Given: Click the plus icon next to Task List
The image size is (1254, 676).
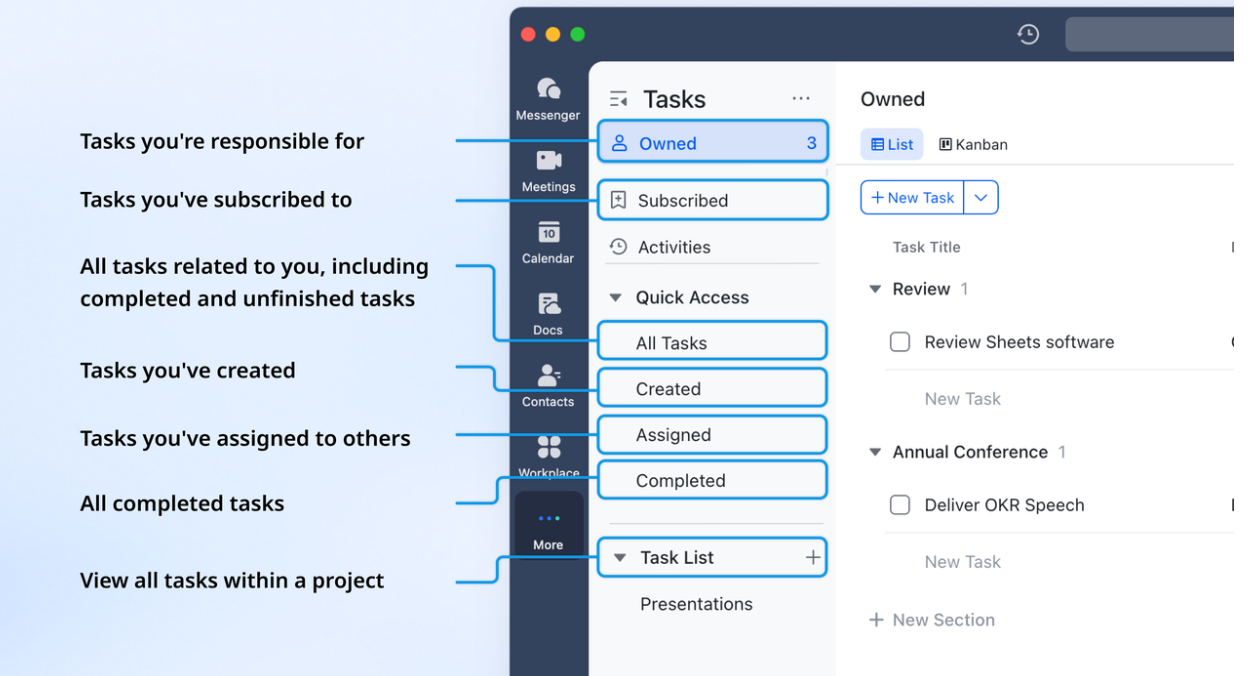Looking at the screenshot, I should click(x=813, y=558).
